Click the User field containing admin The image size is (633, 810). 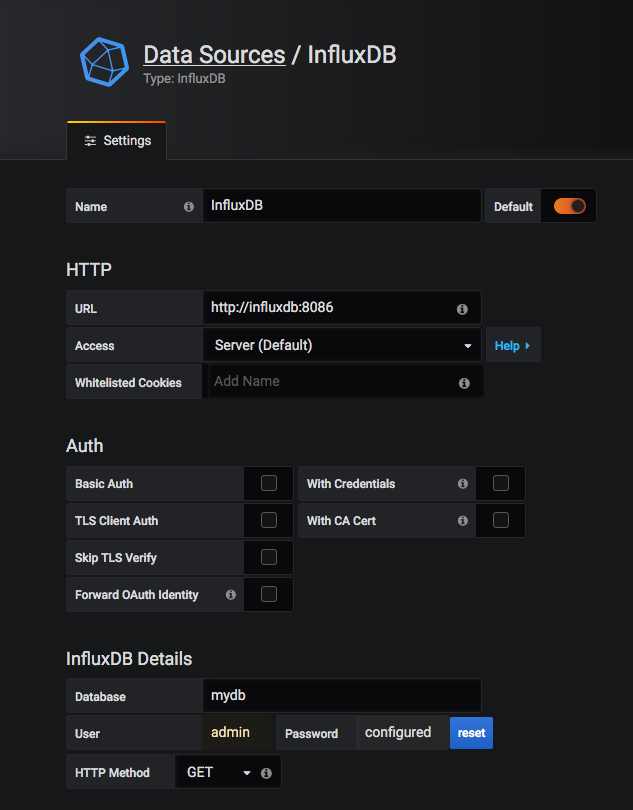237,733
